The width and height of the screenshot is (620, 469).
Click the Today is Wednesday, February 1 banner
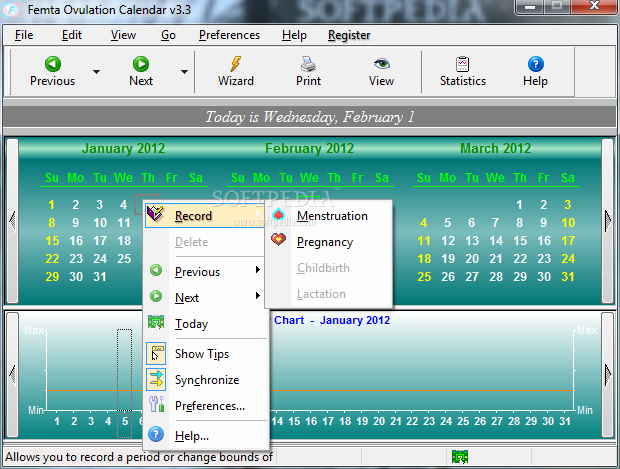point(309,117)
